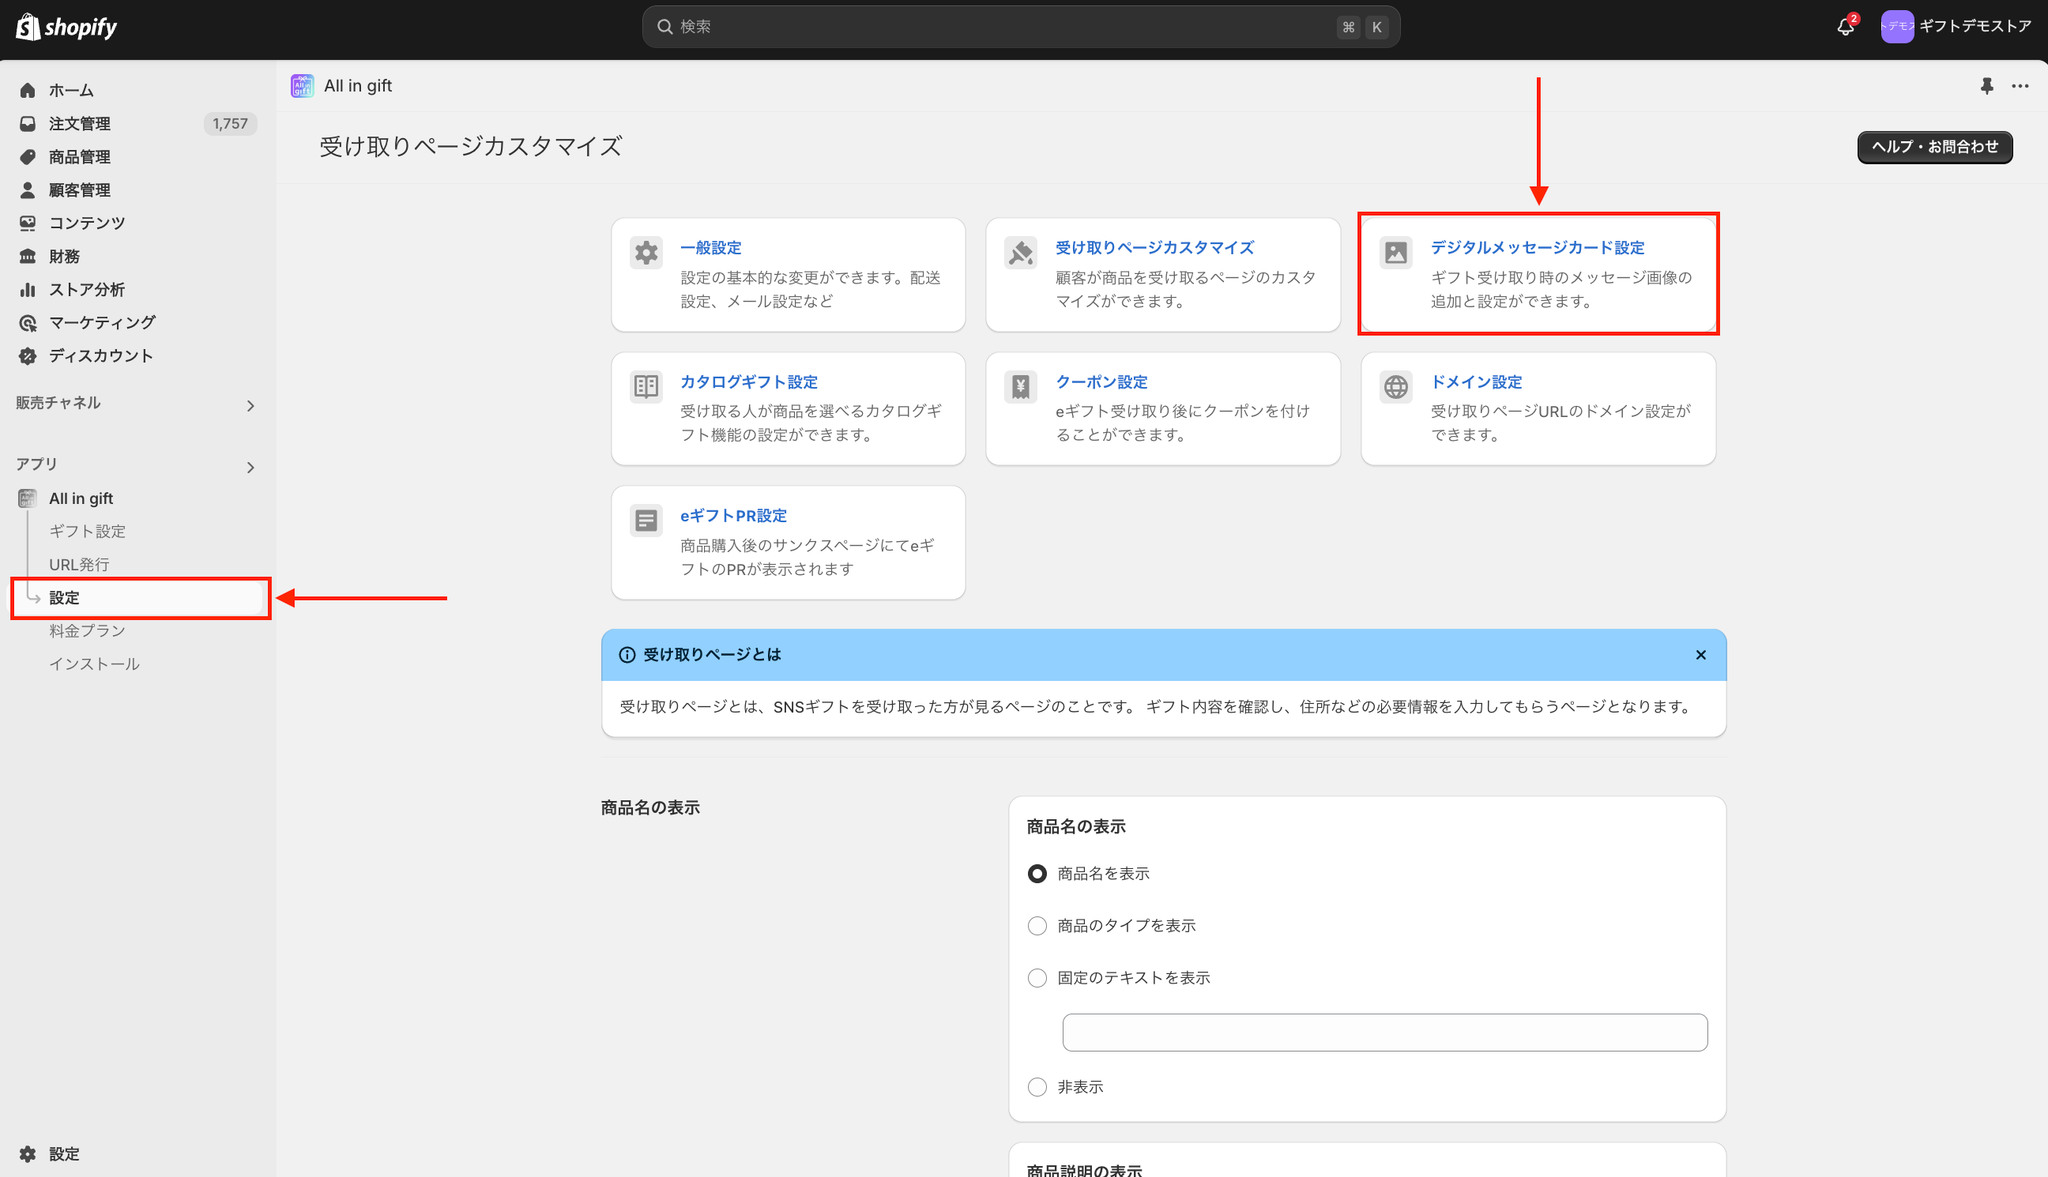Open the ギフトデモストア account menu
This screenshot has height=1177, width=2048.
pos(1956,27)
